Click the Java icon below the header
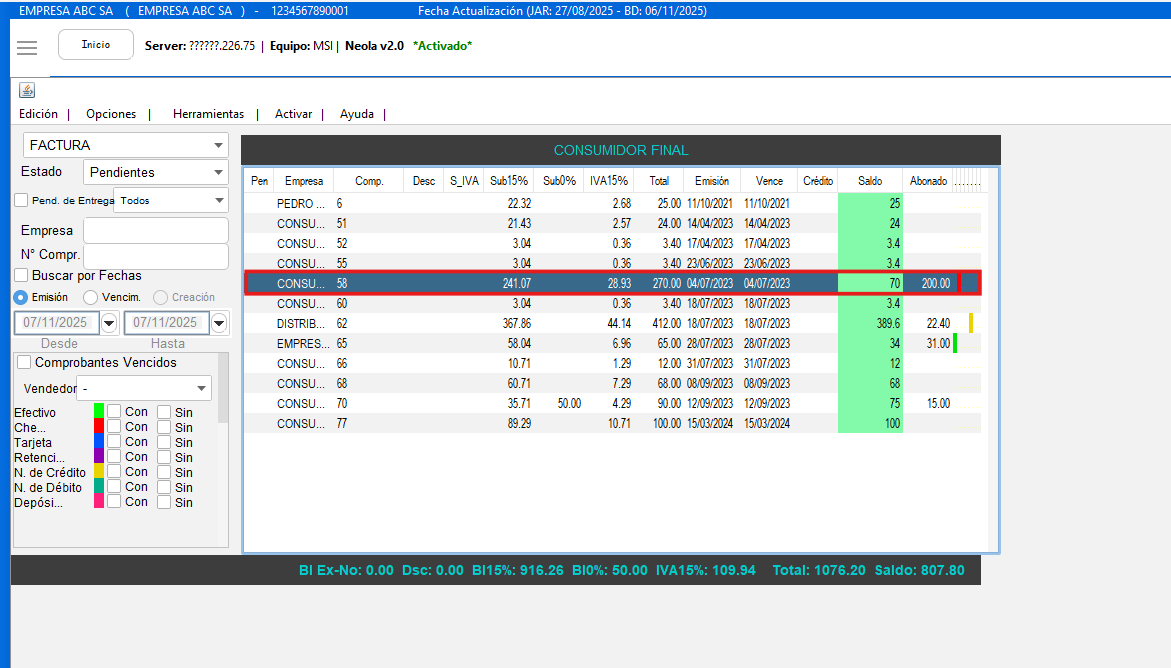 click(x=27, y=90)
